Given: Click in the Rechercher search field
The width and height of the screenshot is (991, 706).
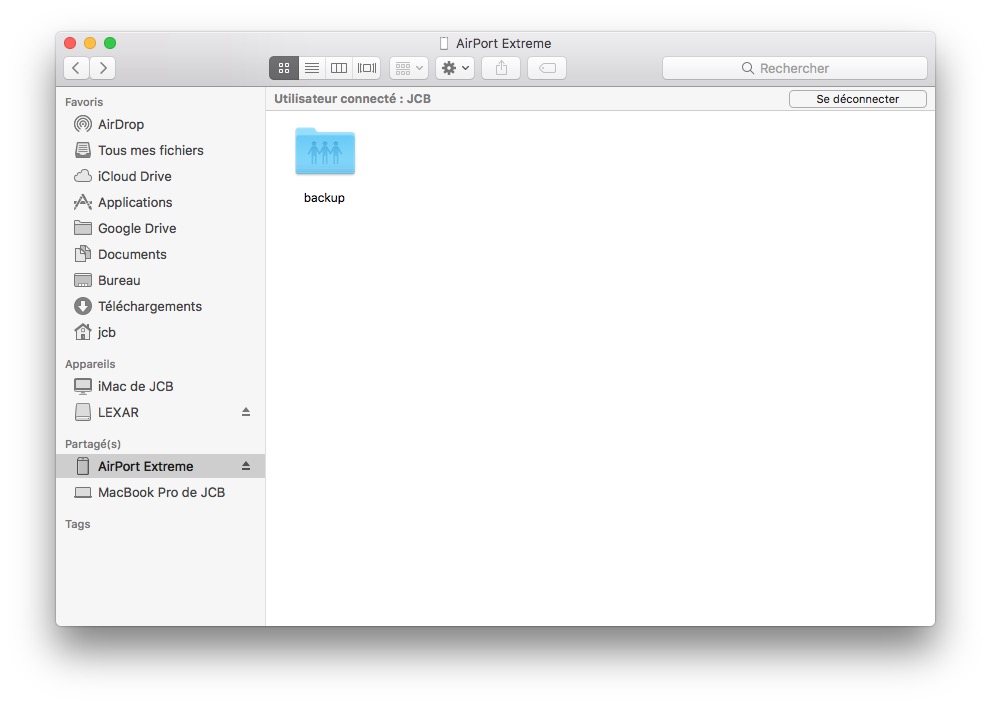Looking at the screenshot, I should (x=795, y=68).
